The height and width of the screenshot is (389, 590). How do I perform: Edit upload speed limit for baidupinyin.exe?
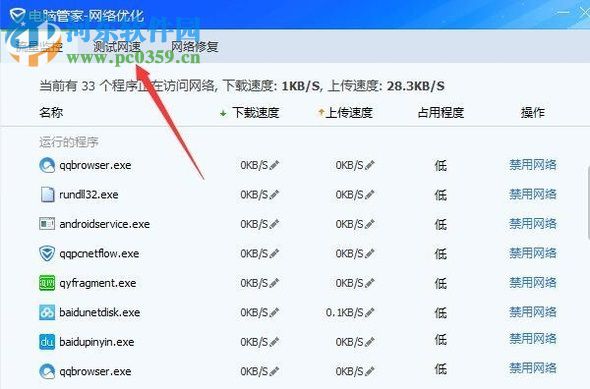(x=370, y=342)
